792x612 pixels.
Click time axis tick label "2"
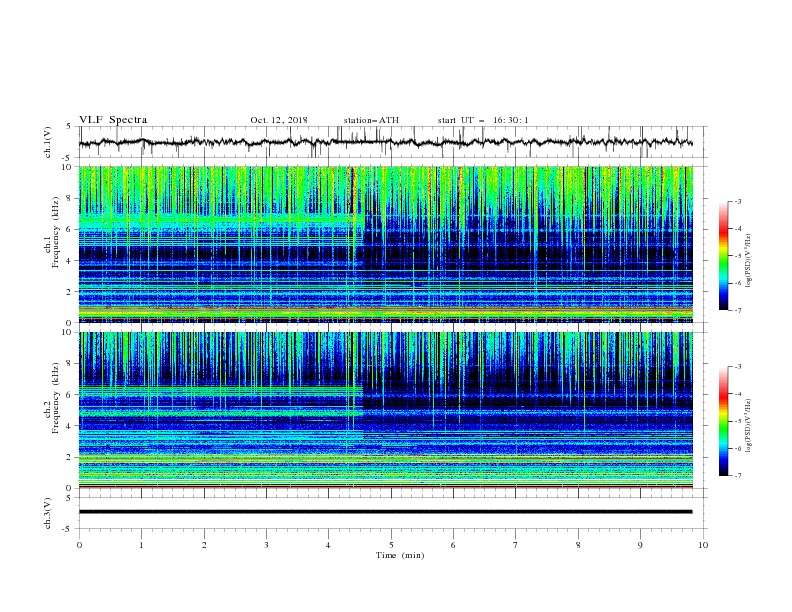[x=204, y=545]
